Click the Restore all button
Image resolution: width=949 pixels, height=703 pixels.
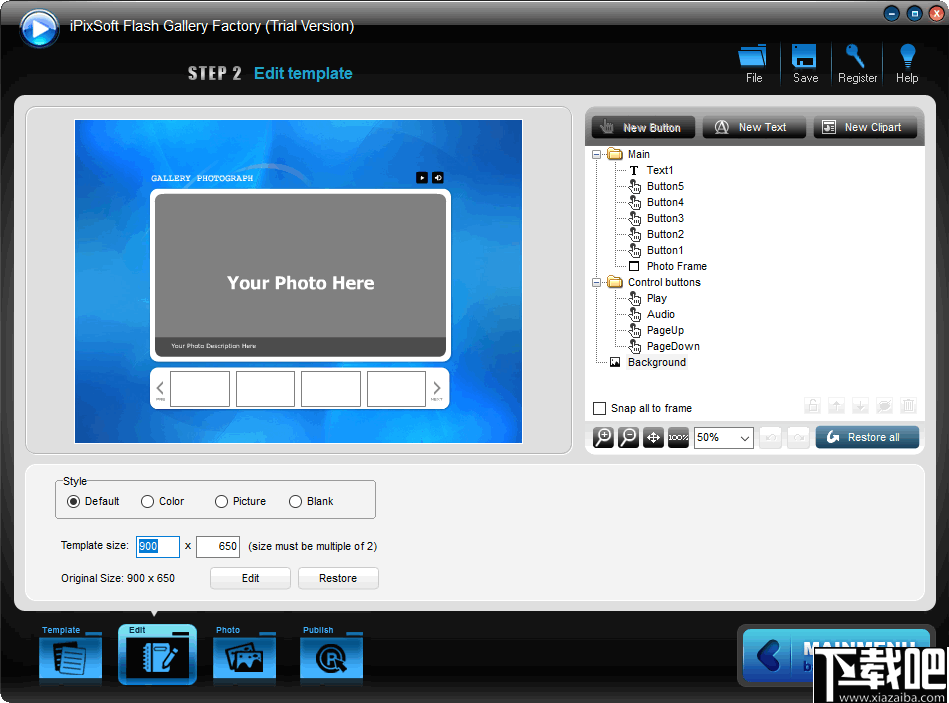pos(867,437)
